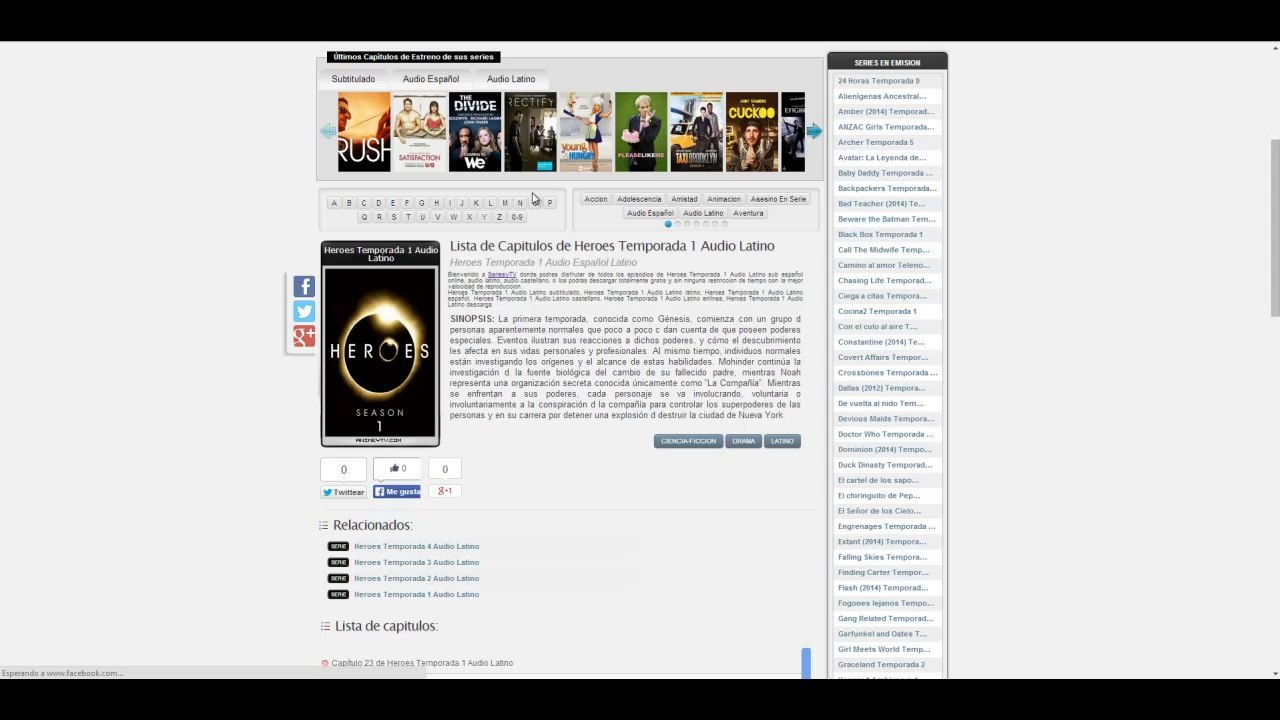Image resolution: width=1280 pixels, height=720 pixels.
Task: Click the Twittear button
Action: (343, 492)
